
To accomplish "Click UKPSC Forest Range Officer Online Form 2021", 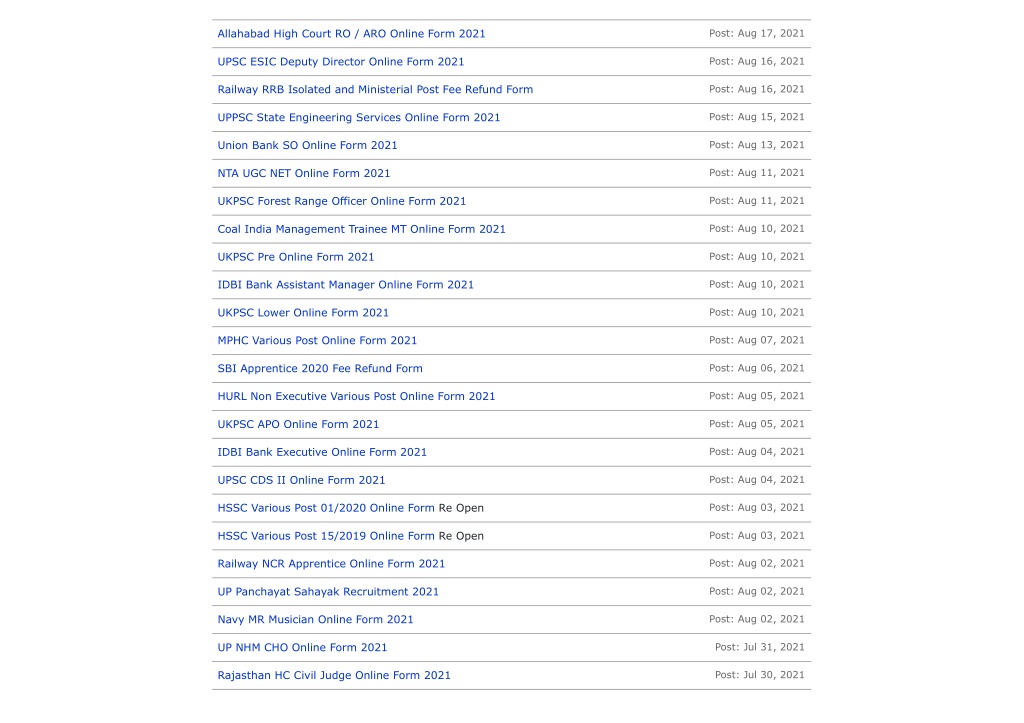I will (342, 201).
